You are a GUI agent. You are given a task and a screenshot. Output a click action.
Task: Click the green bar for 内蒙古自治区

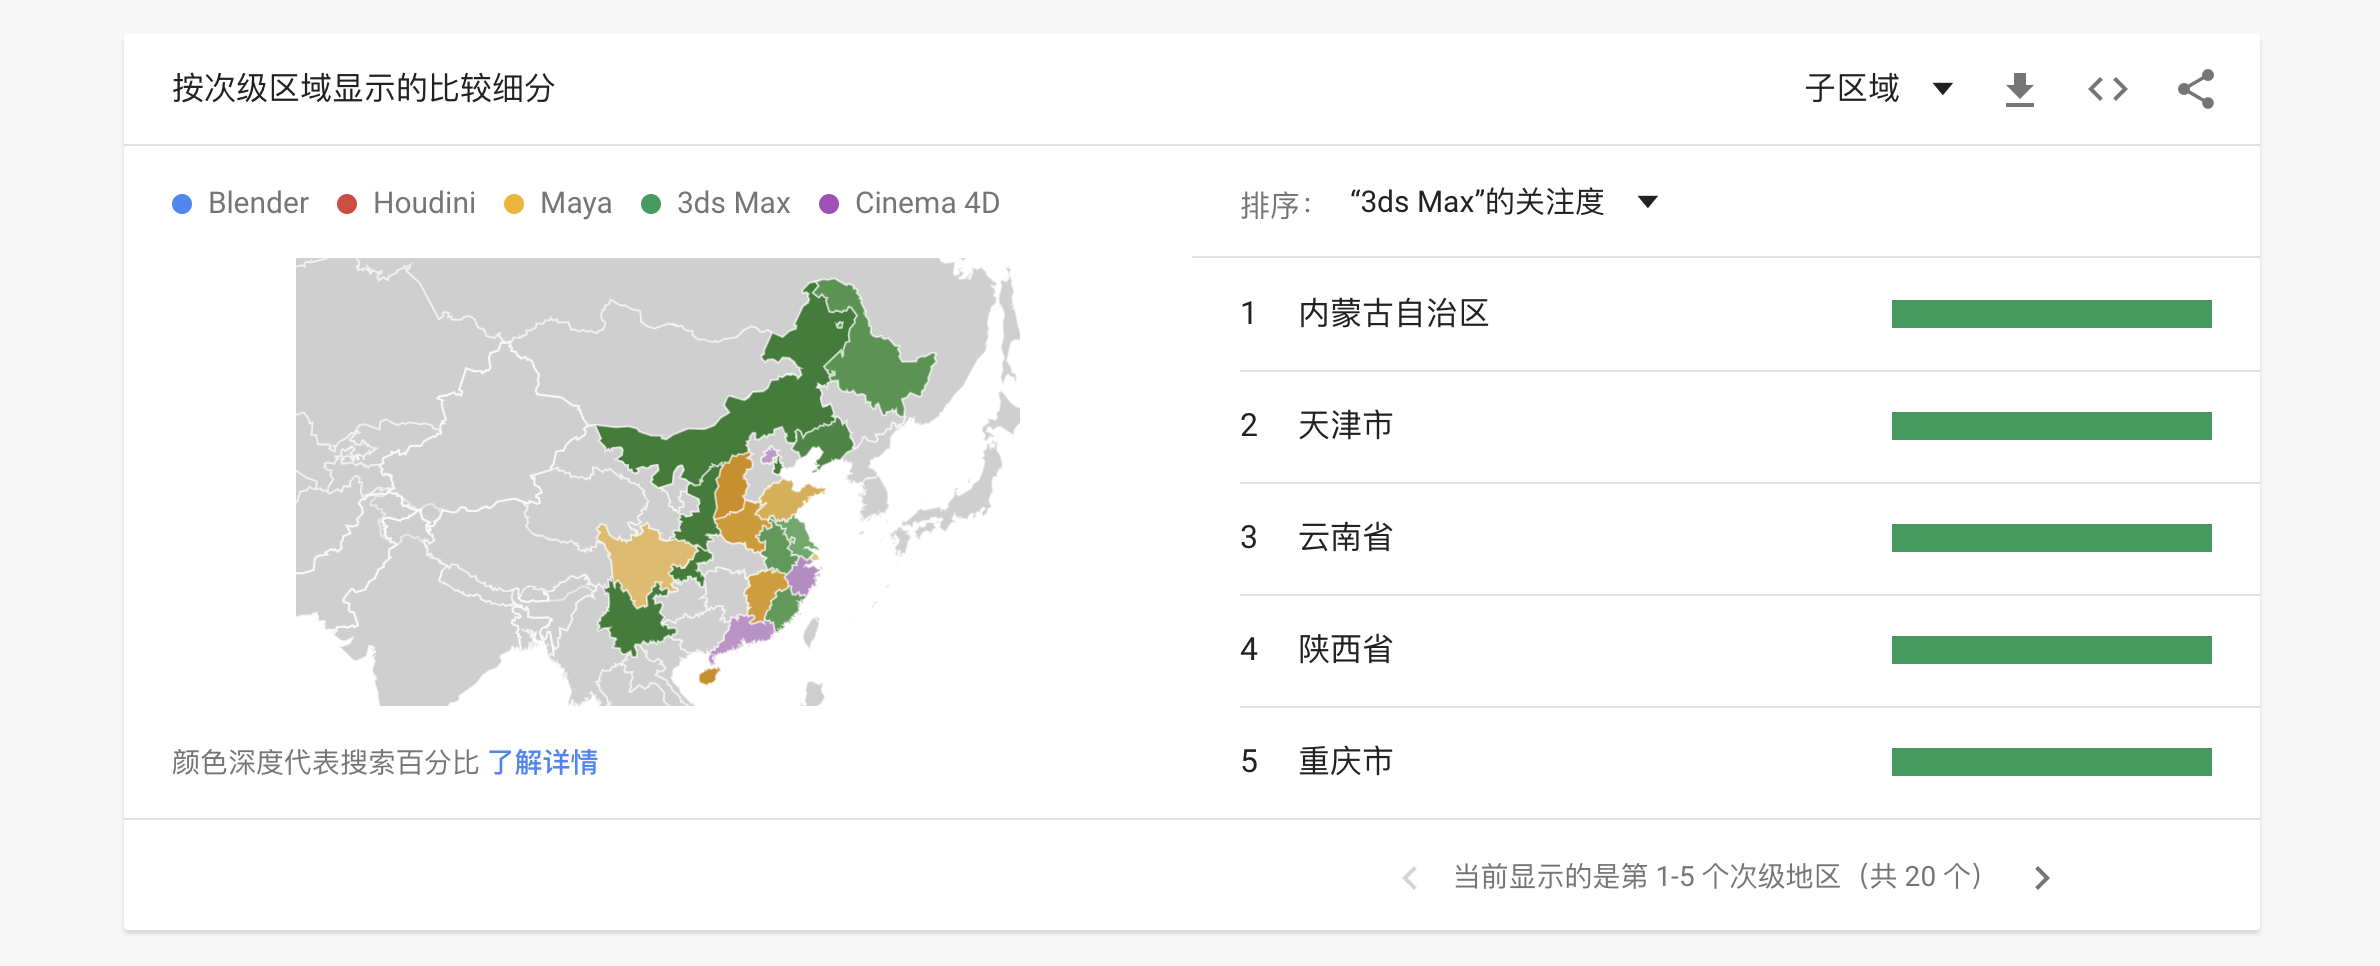pyautogui.click(x=2051, y=314)
